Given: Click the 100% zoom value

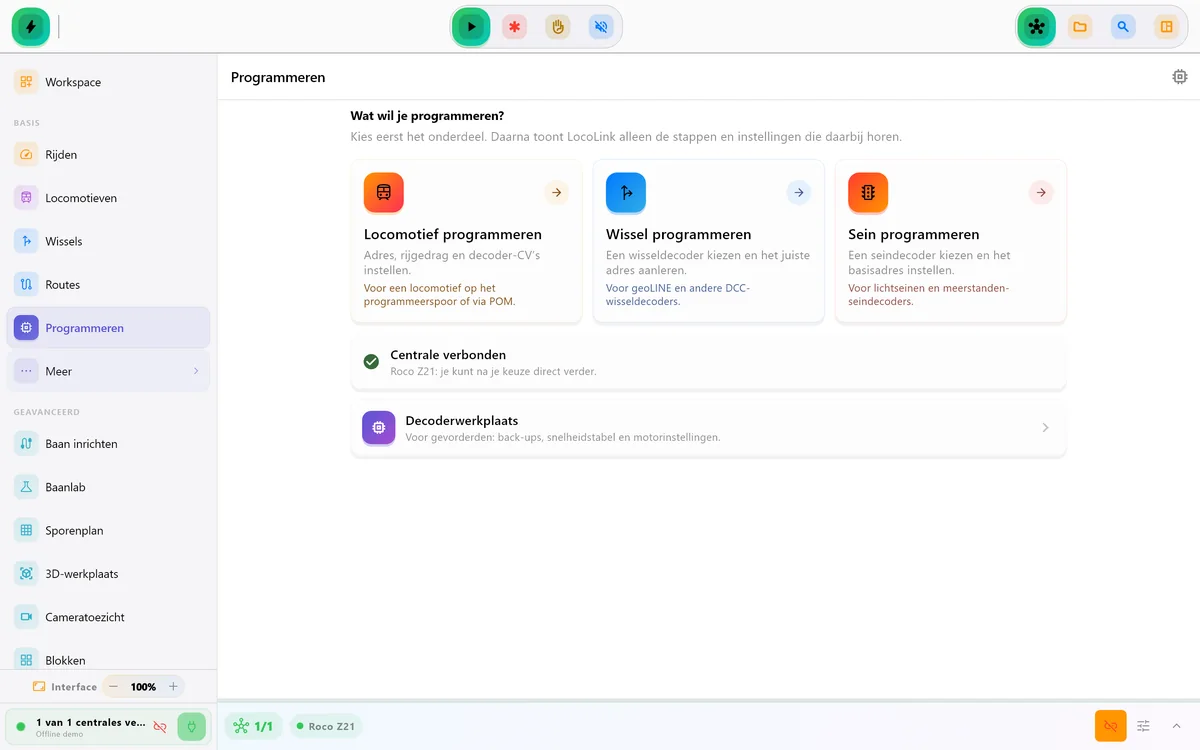Looking at the screenshot, I should click(143, 687).
